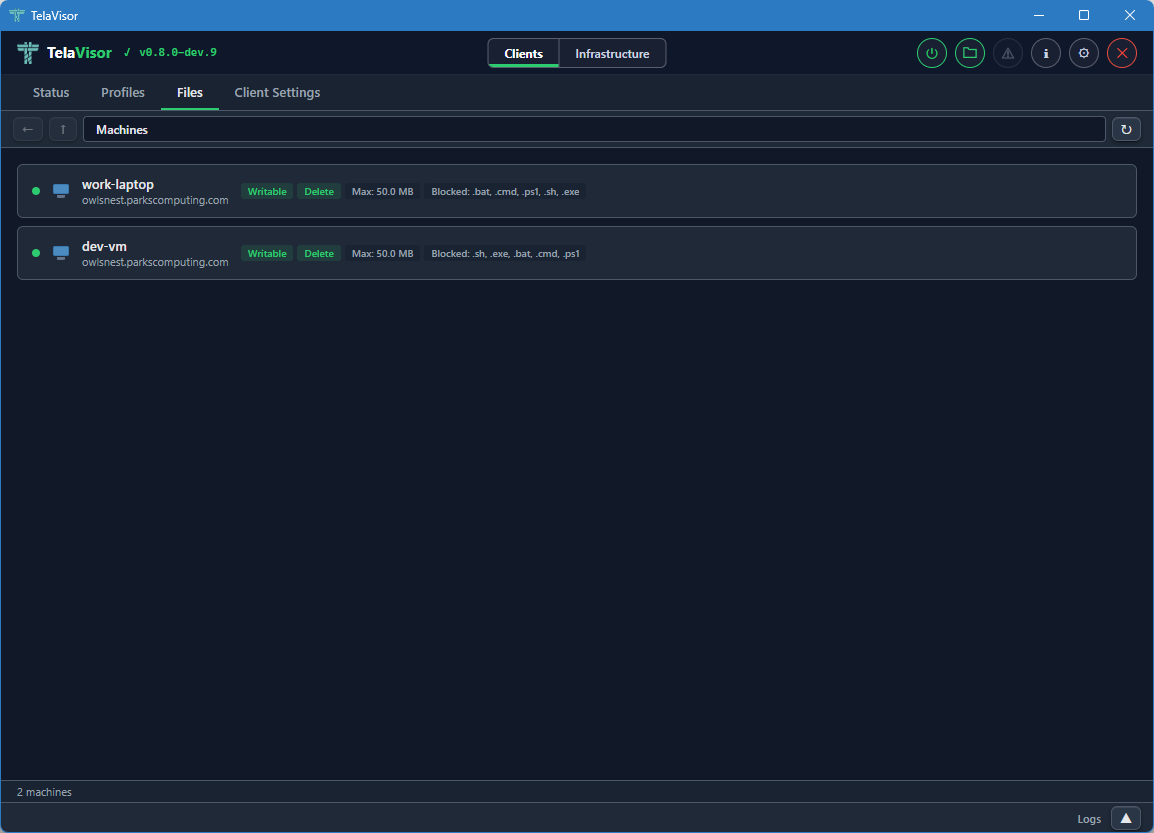
Task: Open the Status tab
Action: pos(51,92)
